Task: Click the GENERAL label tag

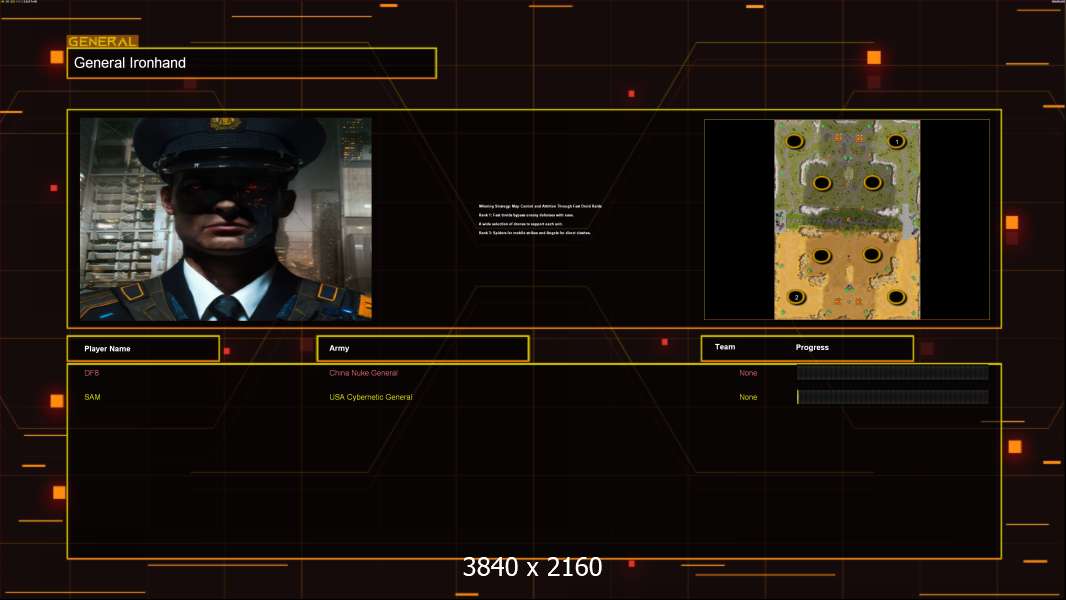Action: pos(103,41)
